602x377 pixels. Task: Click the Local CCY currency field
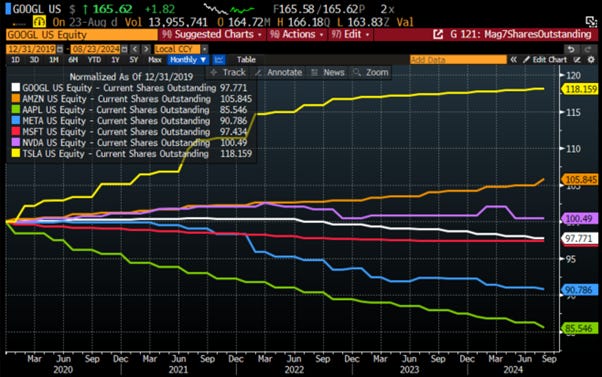click(177, 49)
